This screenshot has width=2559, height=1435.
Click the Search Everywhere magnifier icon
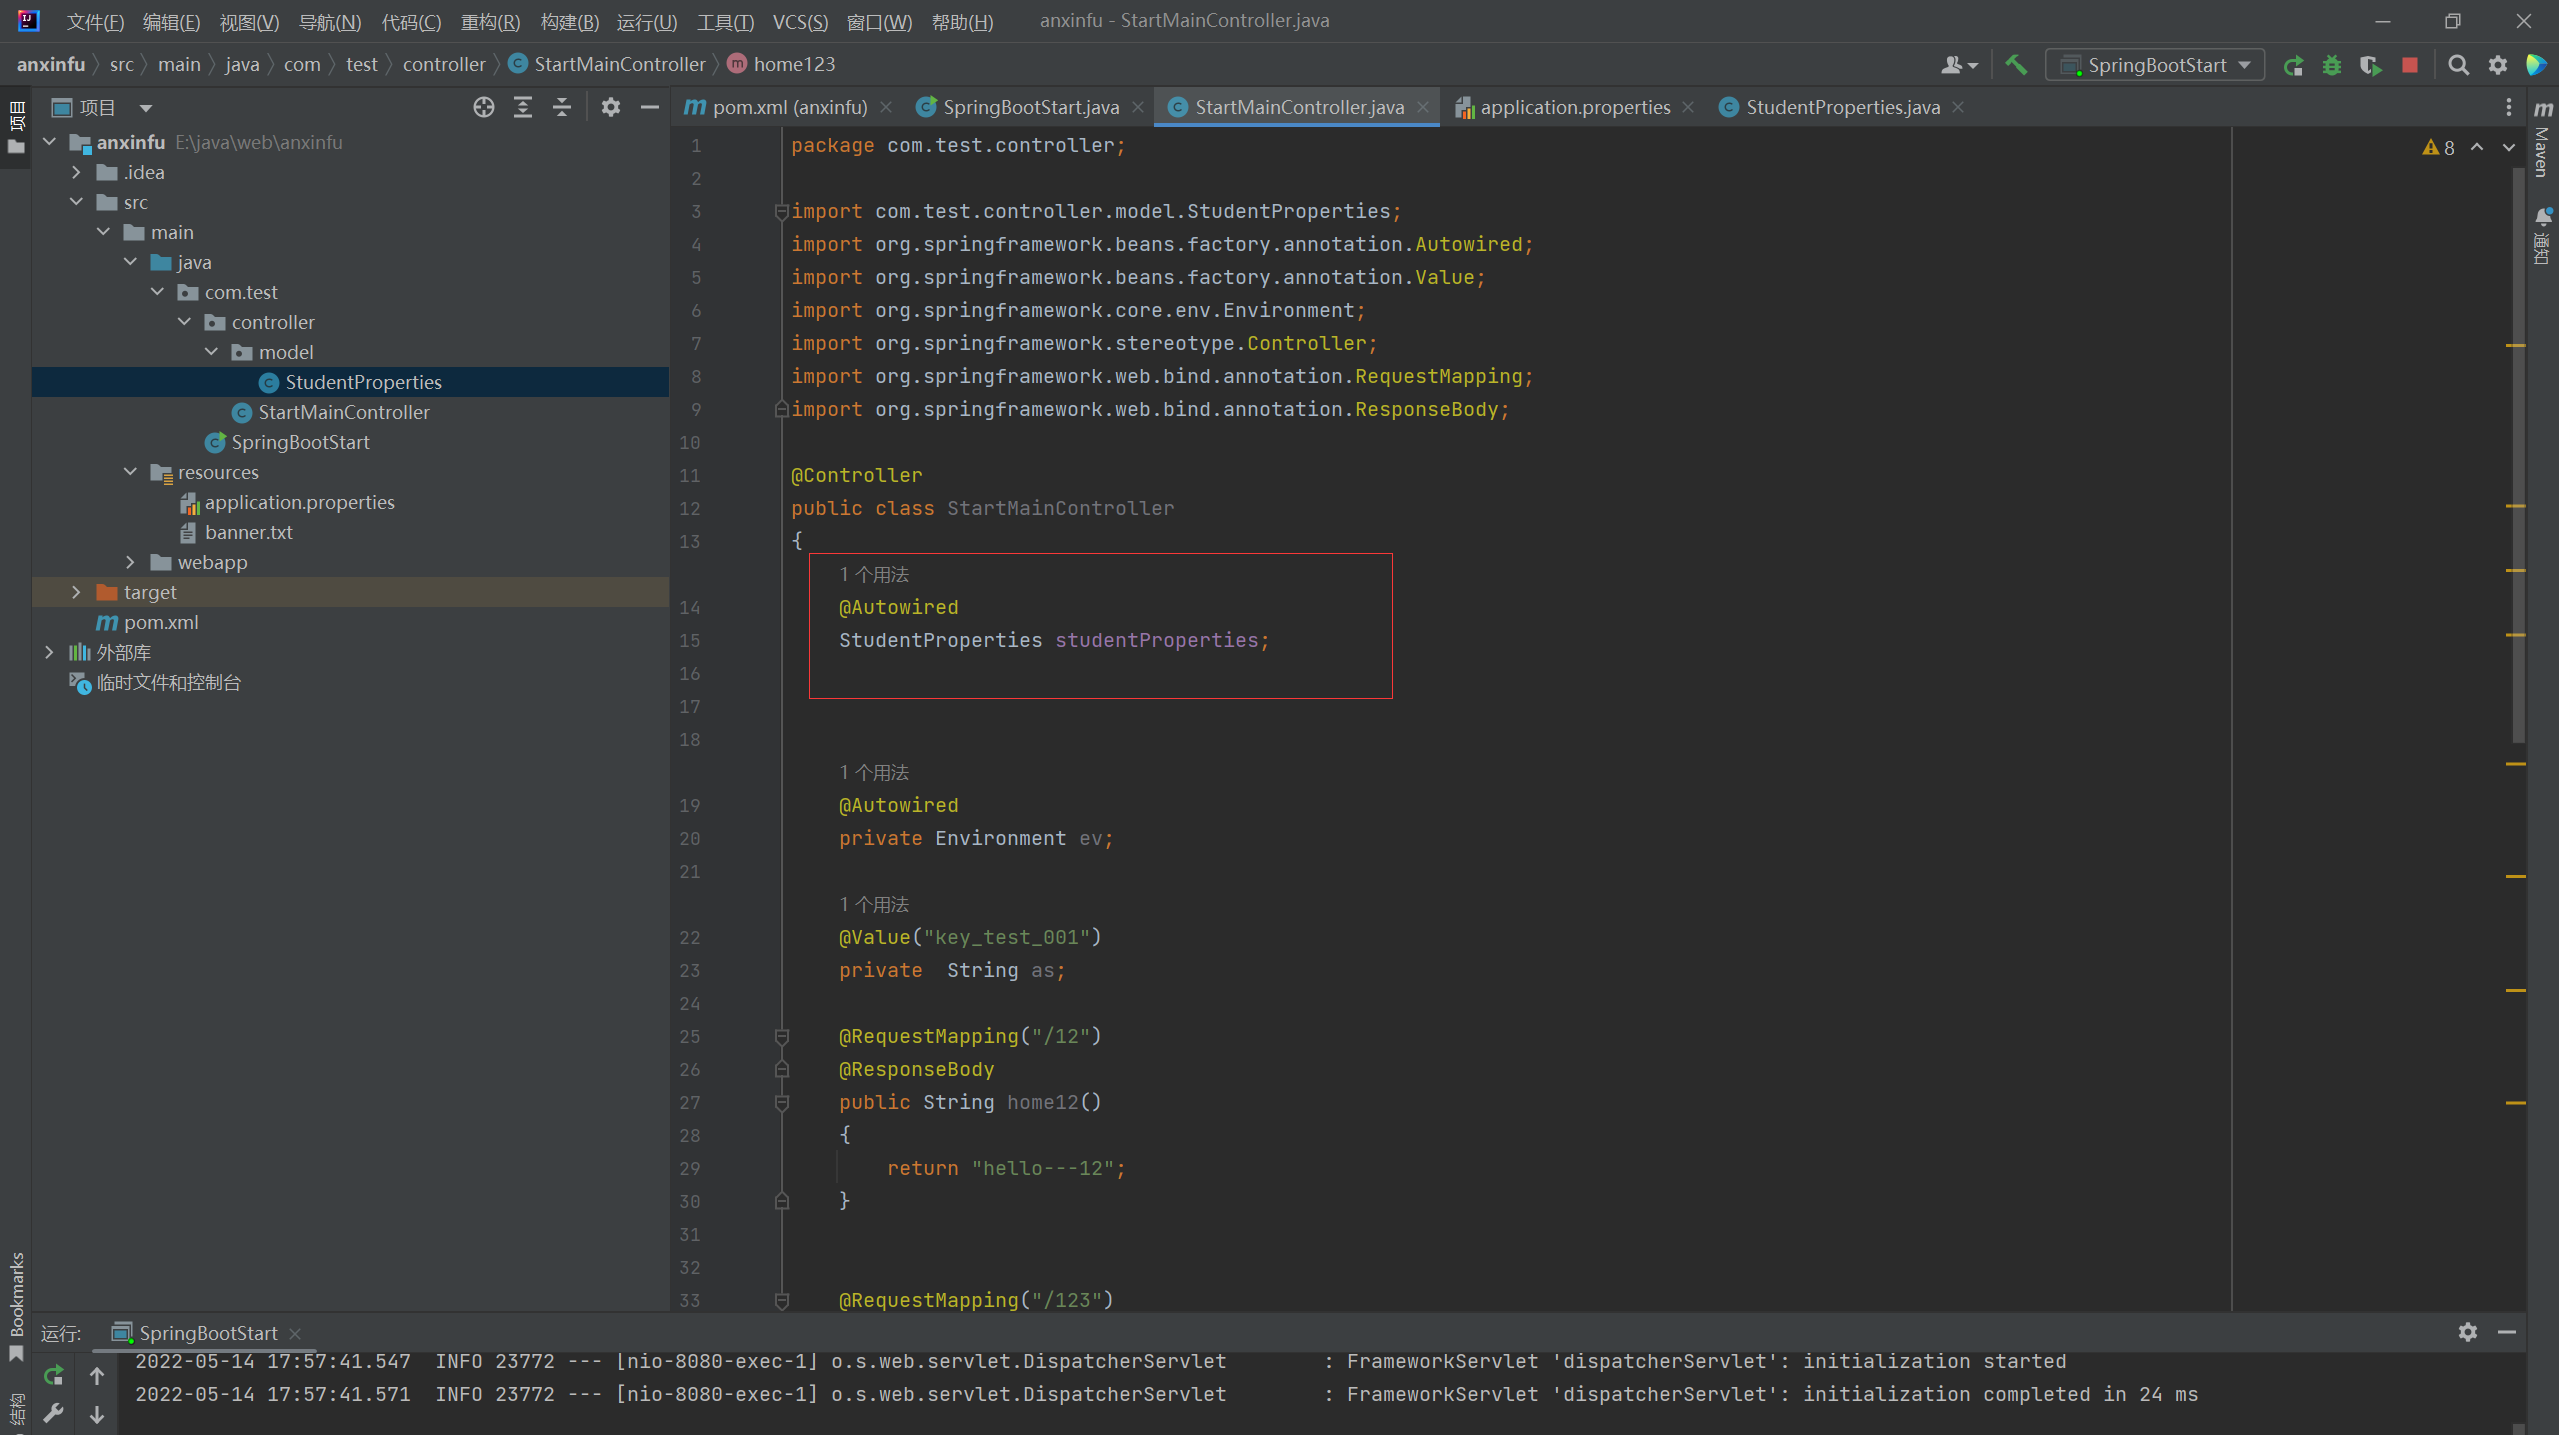(x=2458, y=65)
